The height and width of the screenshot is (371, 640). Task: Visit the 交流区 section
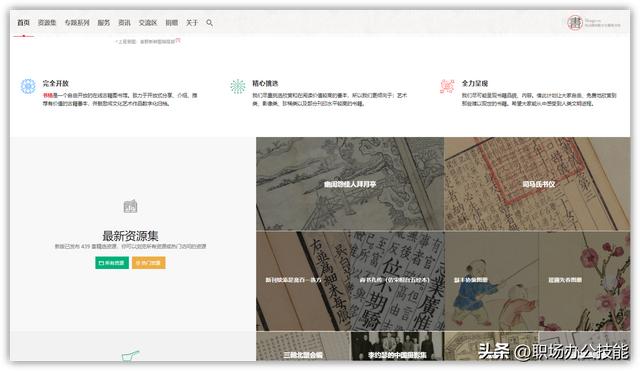[148, 23]
